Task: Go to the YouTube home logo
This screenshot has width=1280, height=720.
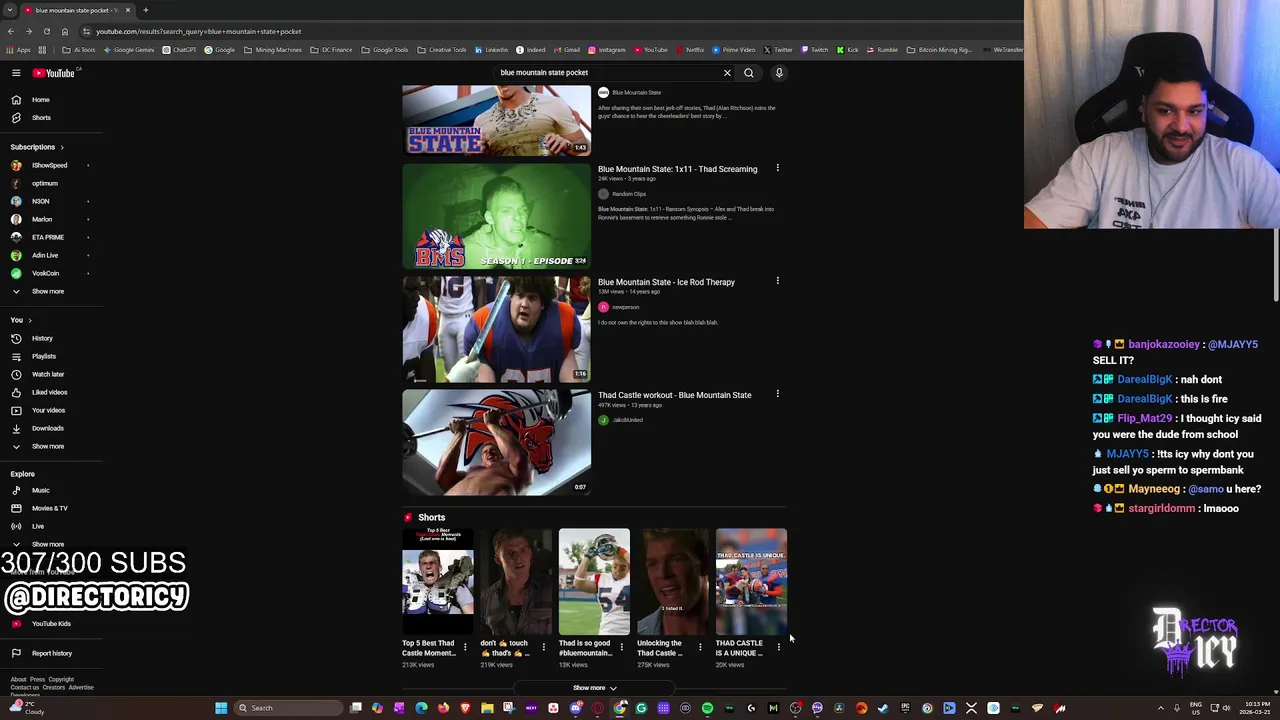Action: pyautogui.click(x=53, y=73)
